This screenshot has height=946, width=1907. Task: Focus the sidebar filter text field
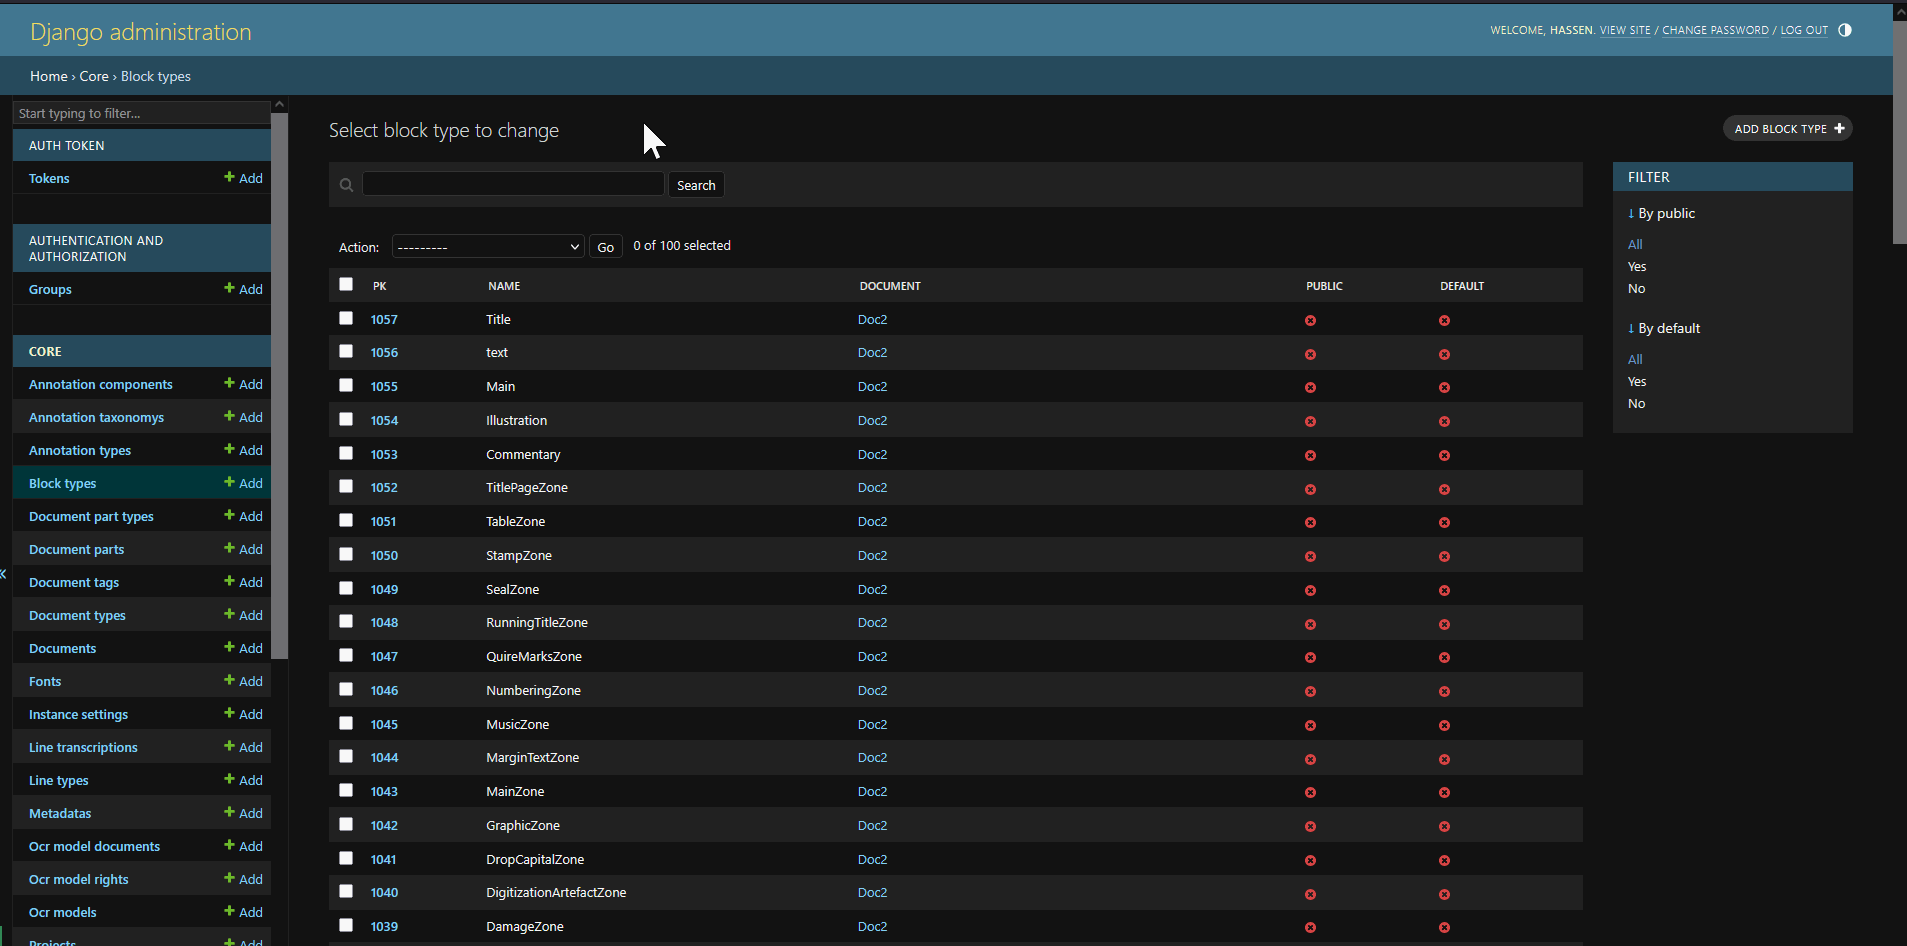141,113
